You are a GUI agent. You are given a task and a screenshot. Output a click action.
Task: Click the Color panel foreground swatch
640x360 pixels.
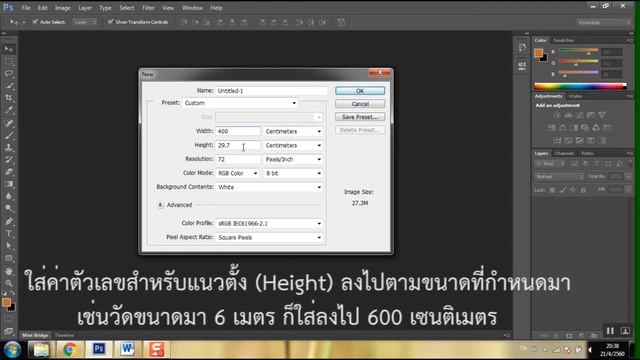[x=538, y=53]
